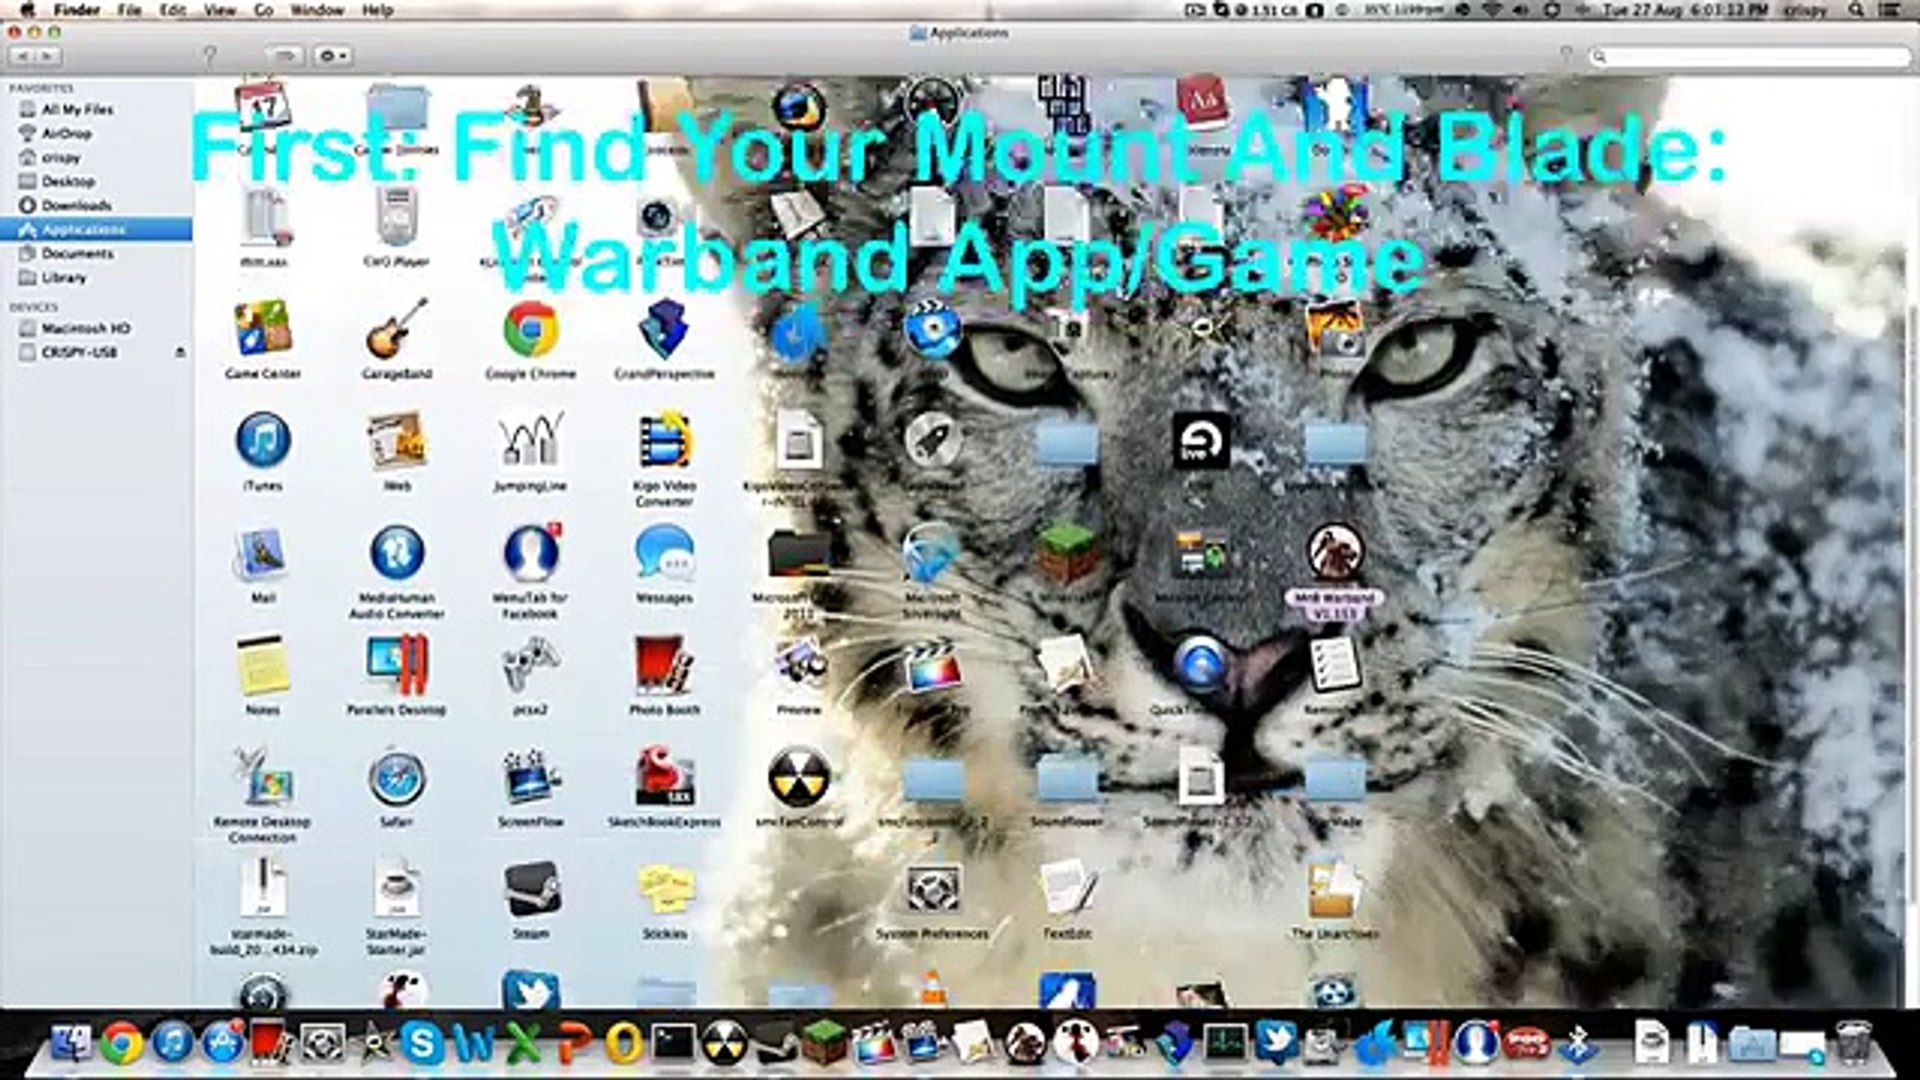This screenshot has height=1080, width=1920.
Task: Select All My Files in sidebar
Action: (x=77, y=109)
